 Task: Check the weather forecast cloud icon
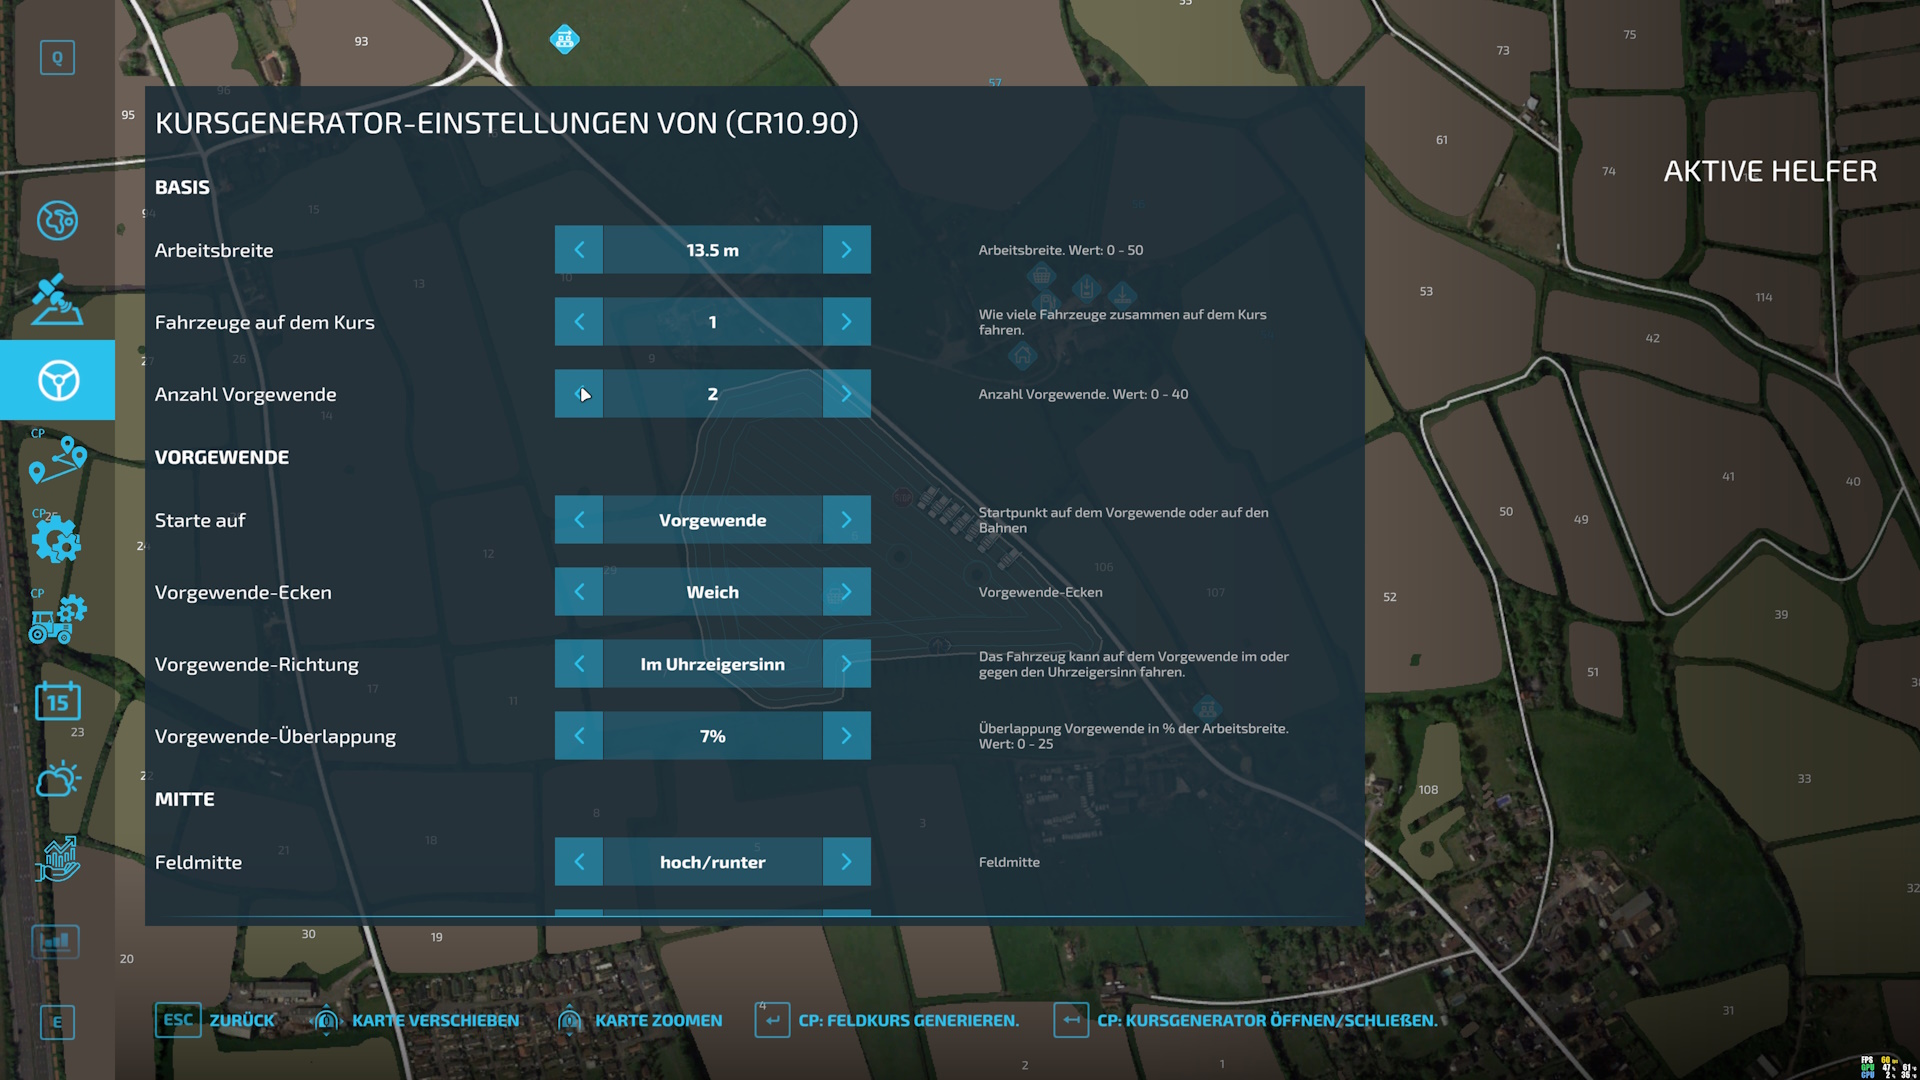pos(57,781)
